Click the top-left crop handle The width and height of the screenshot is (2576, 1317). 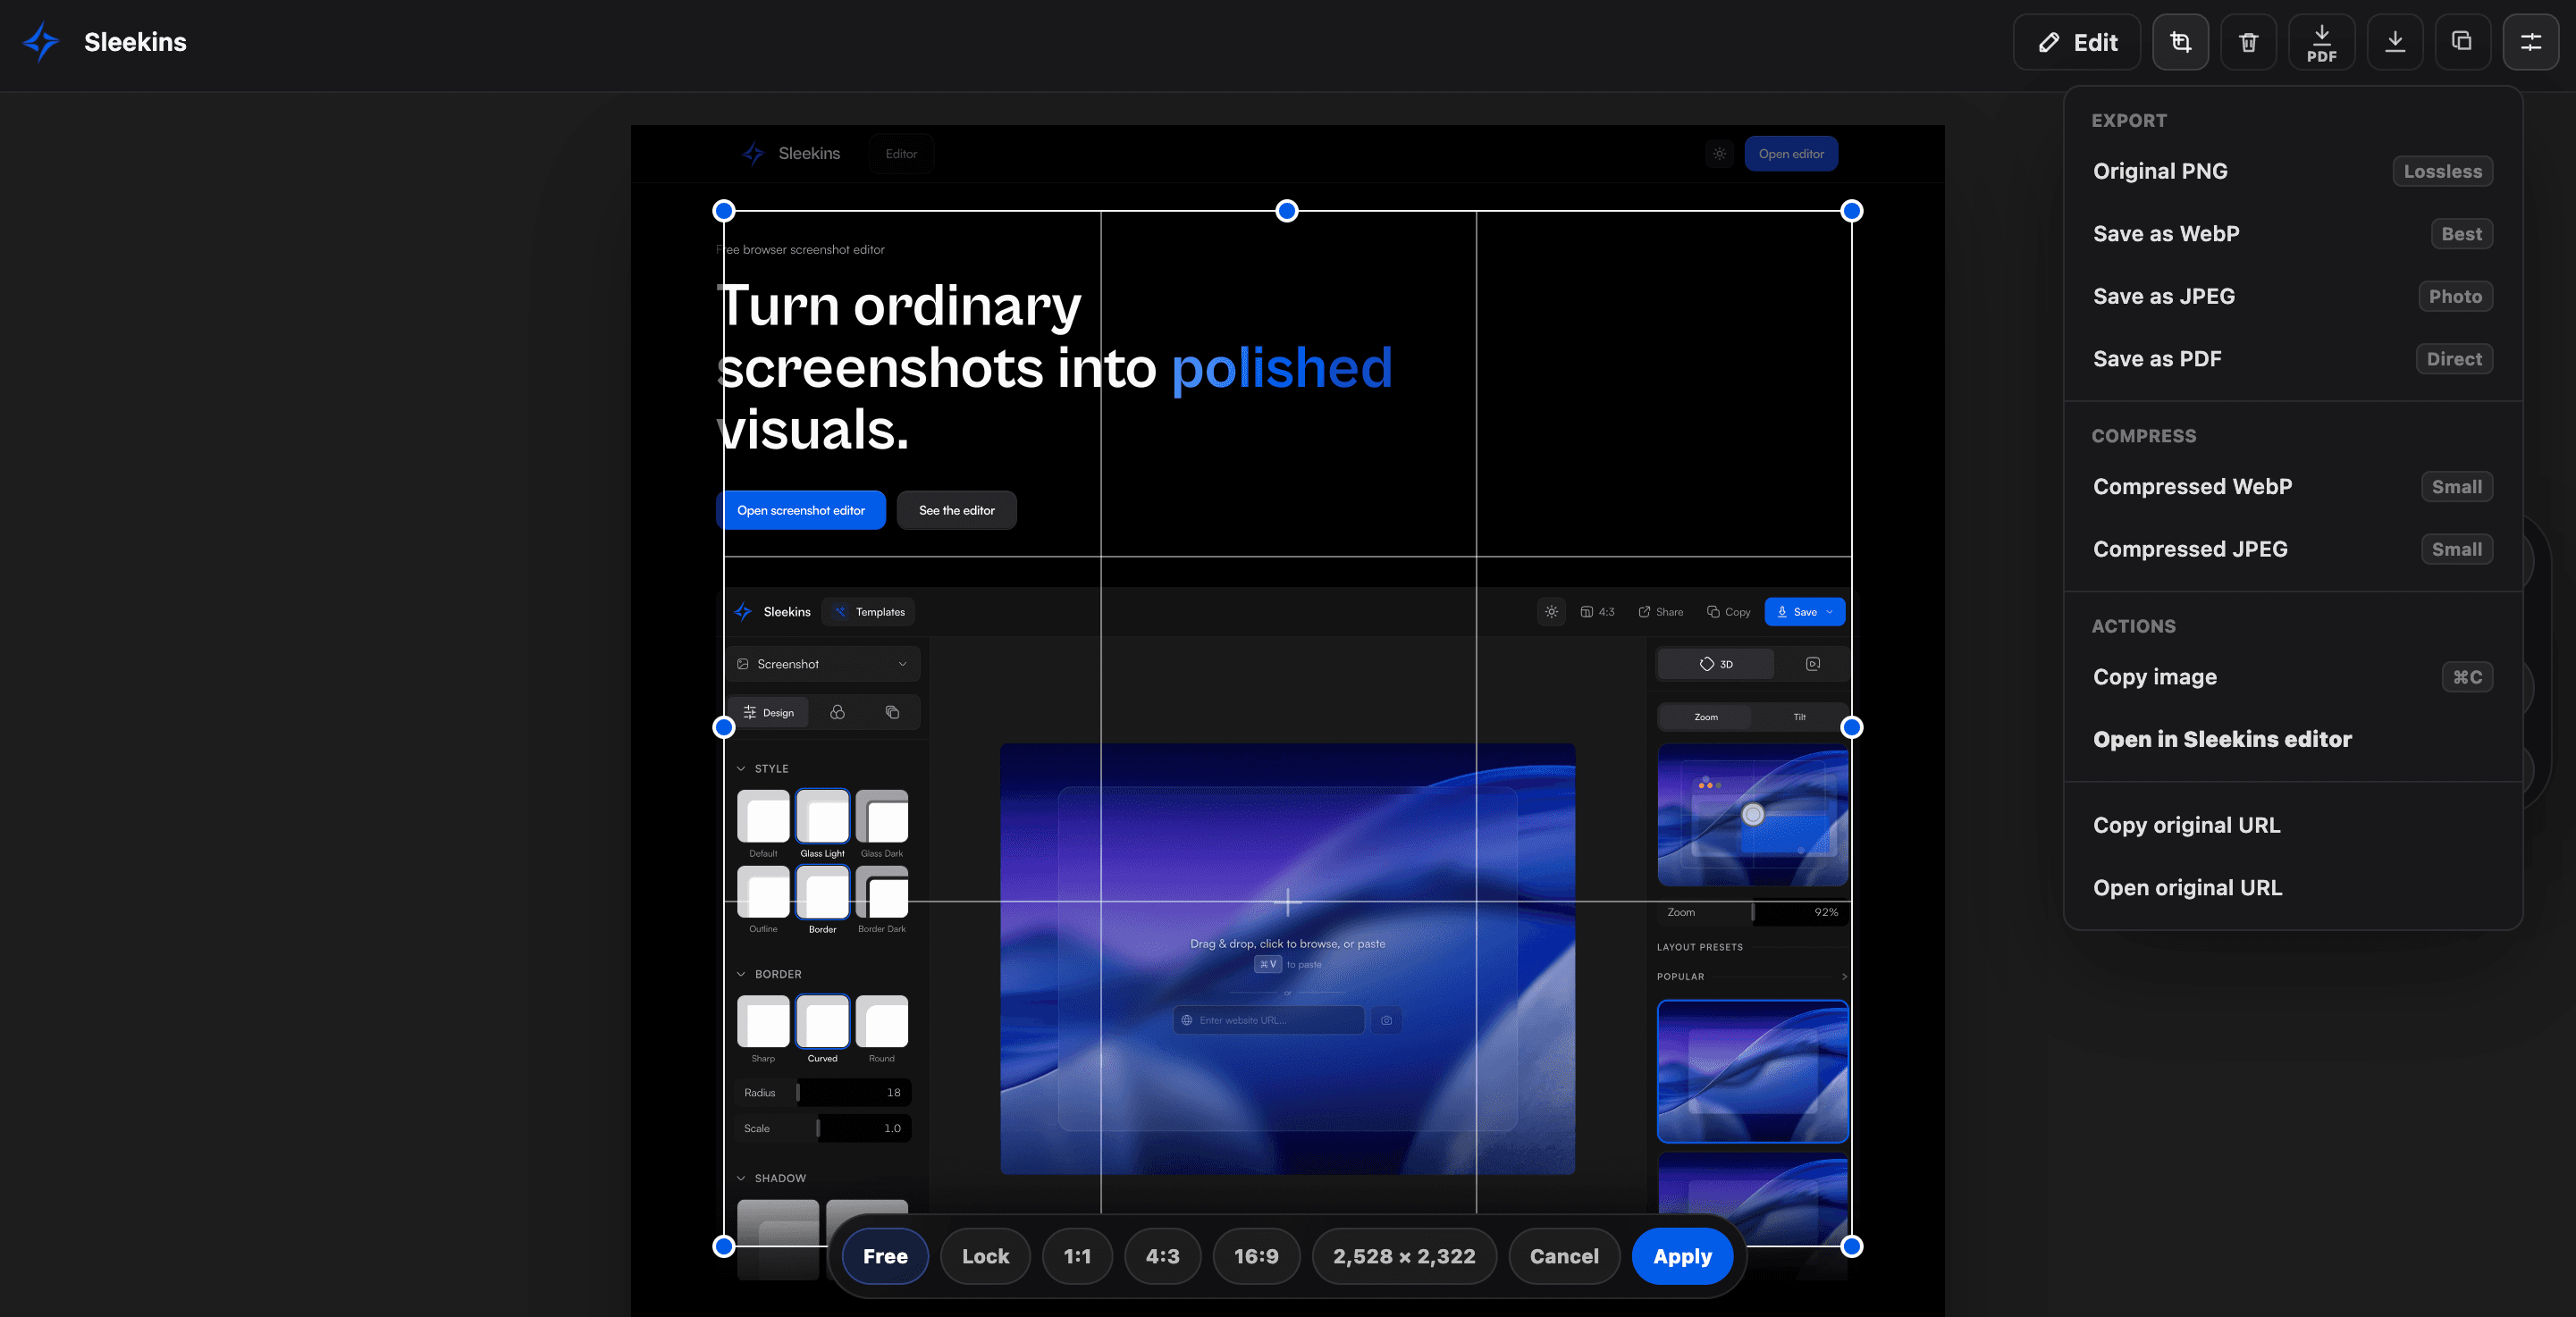(x=724, y=211)
